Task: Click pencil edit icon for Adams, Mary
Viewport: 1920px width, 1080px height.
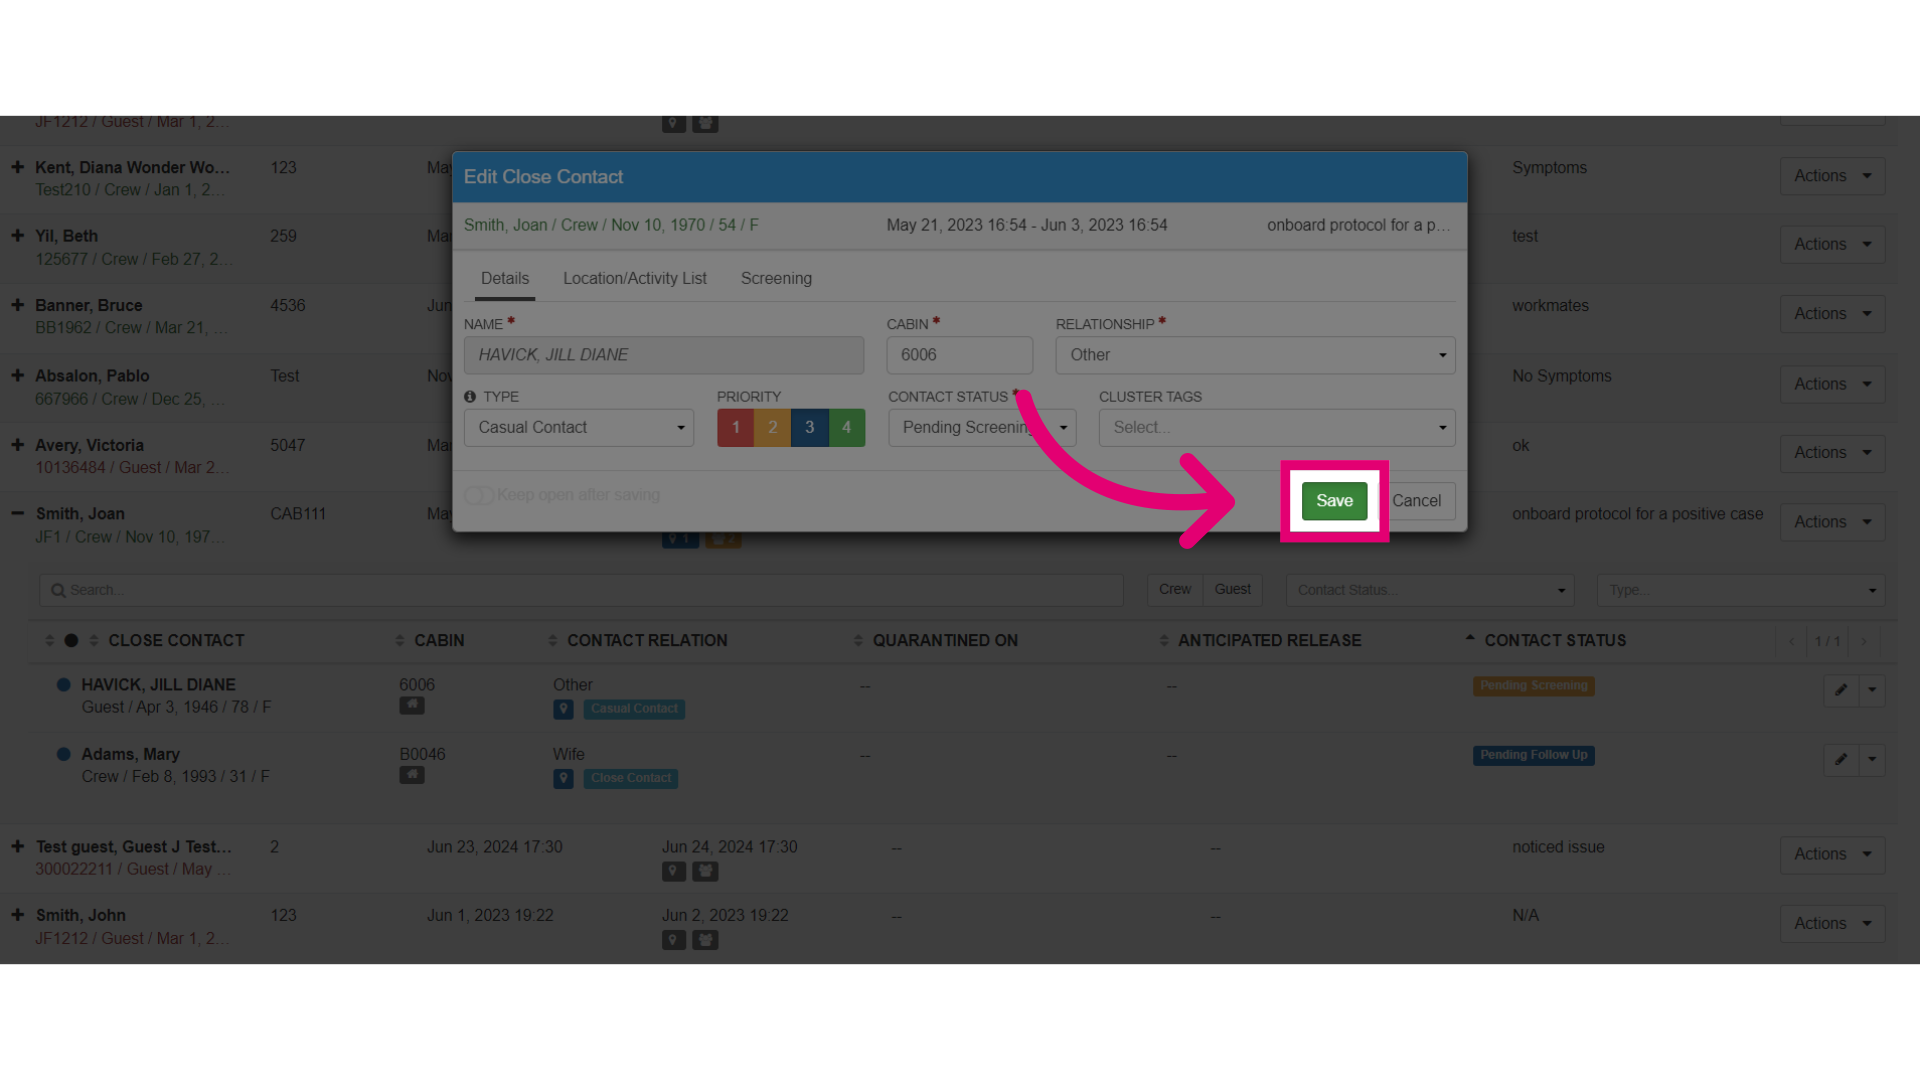Action: click(x=1841, y=760)
